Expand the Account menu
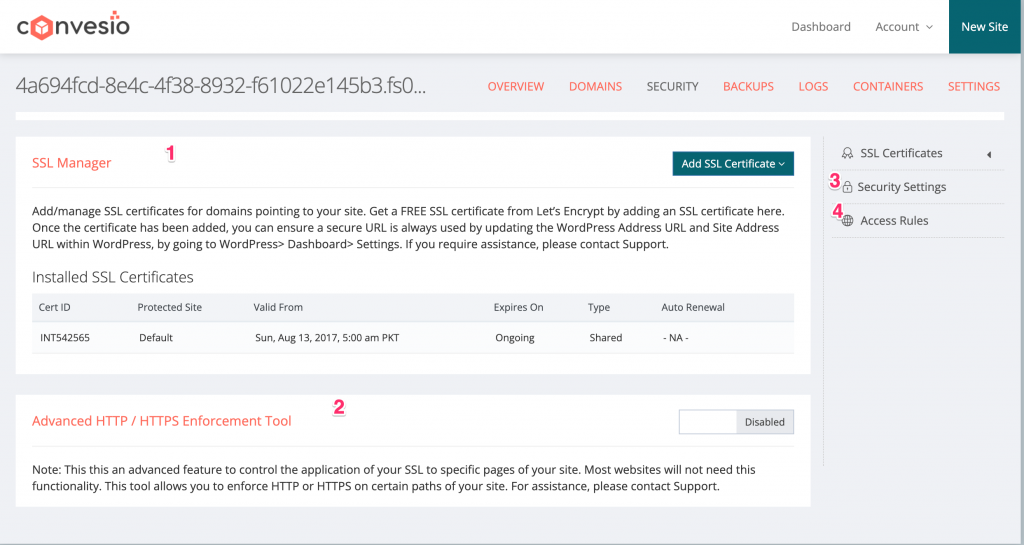 [904, 27]
